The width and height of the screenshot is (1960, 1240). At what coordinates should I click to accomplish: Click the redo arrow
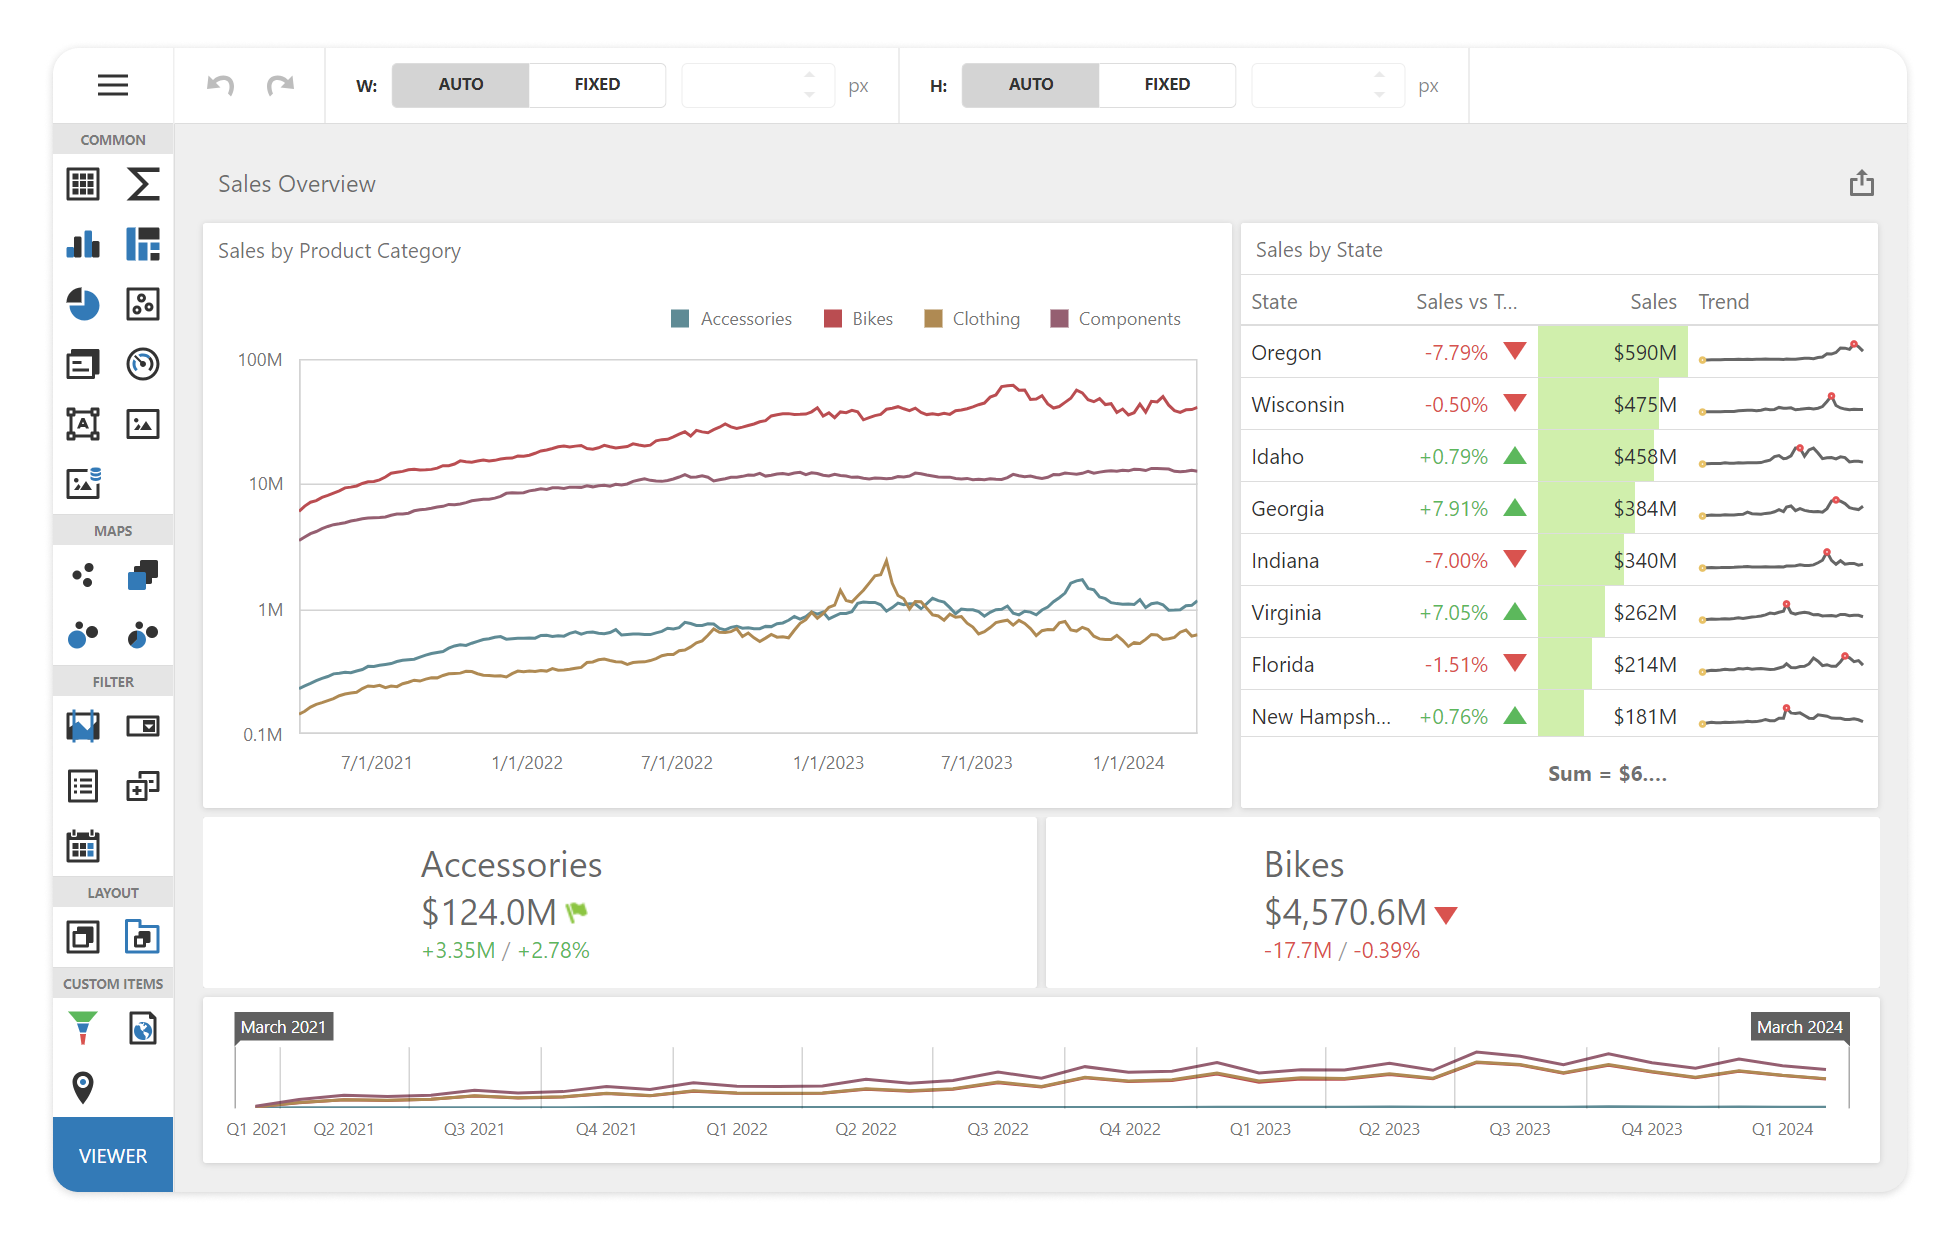point(280,85)
